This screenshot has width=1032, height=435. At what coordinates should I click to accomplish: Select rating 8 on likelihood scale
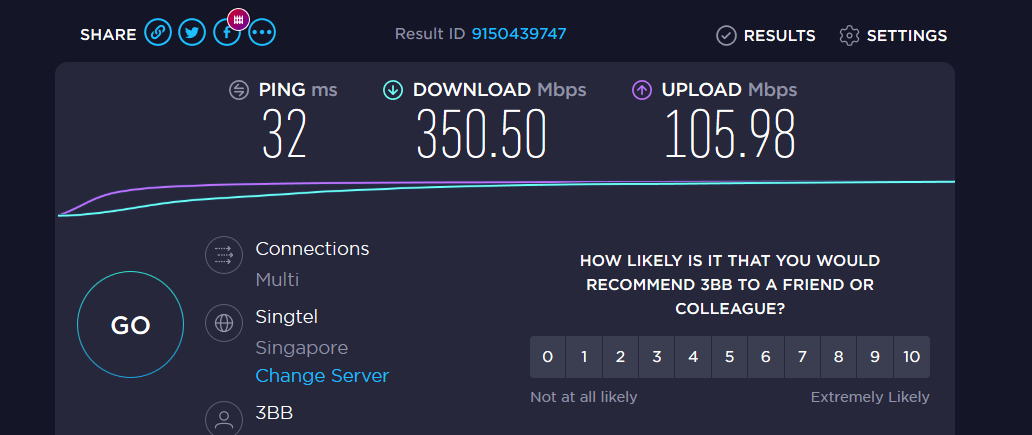(x=838, y=357)
